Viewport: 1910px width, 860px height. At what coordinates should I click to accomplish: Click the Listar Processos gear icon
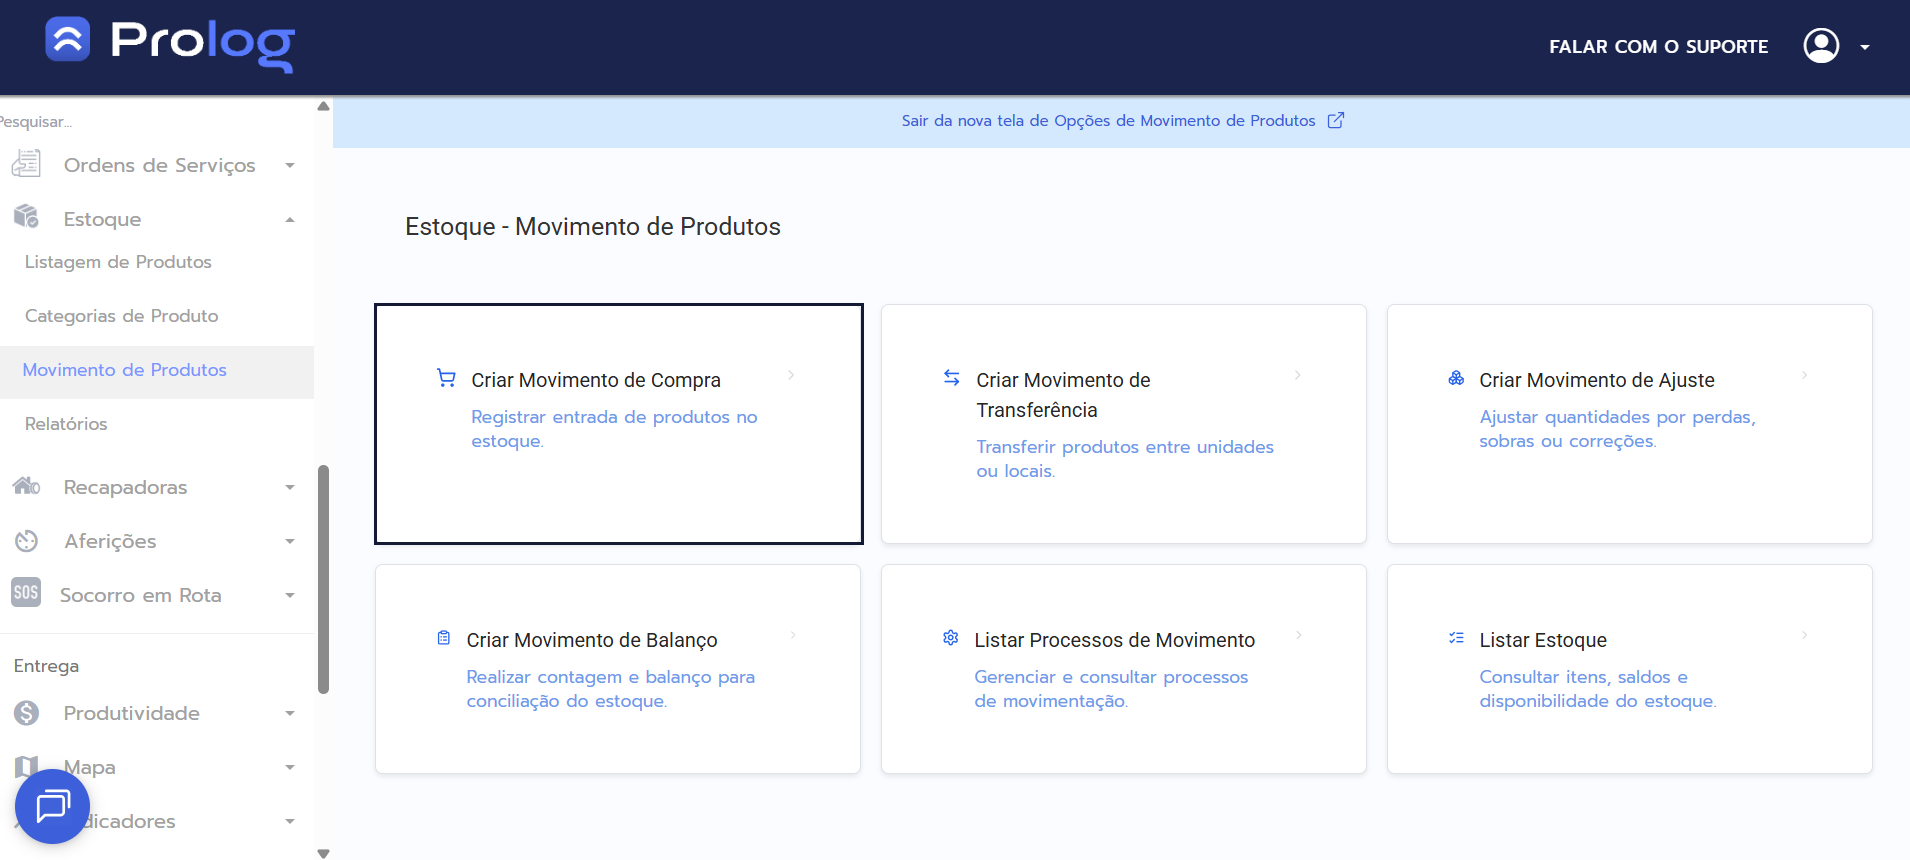tap(951, 638)
